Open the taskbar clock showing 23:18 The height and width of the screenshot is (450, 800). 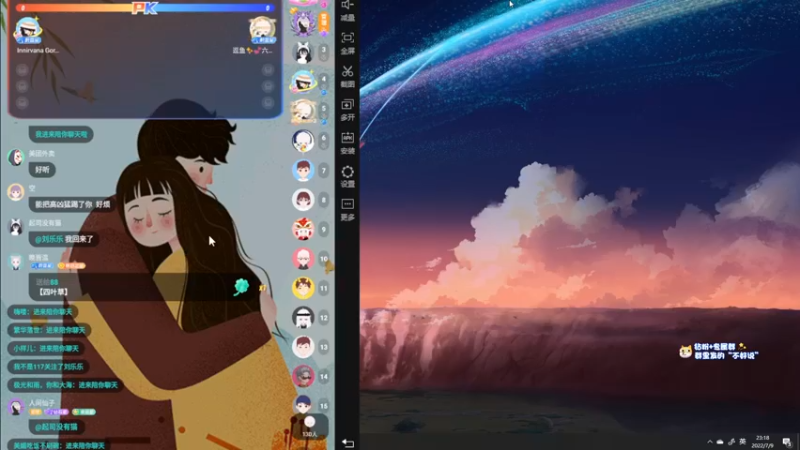pyautogui.click(x=762, y=442)
